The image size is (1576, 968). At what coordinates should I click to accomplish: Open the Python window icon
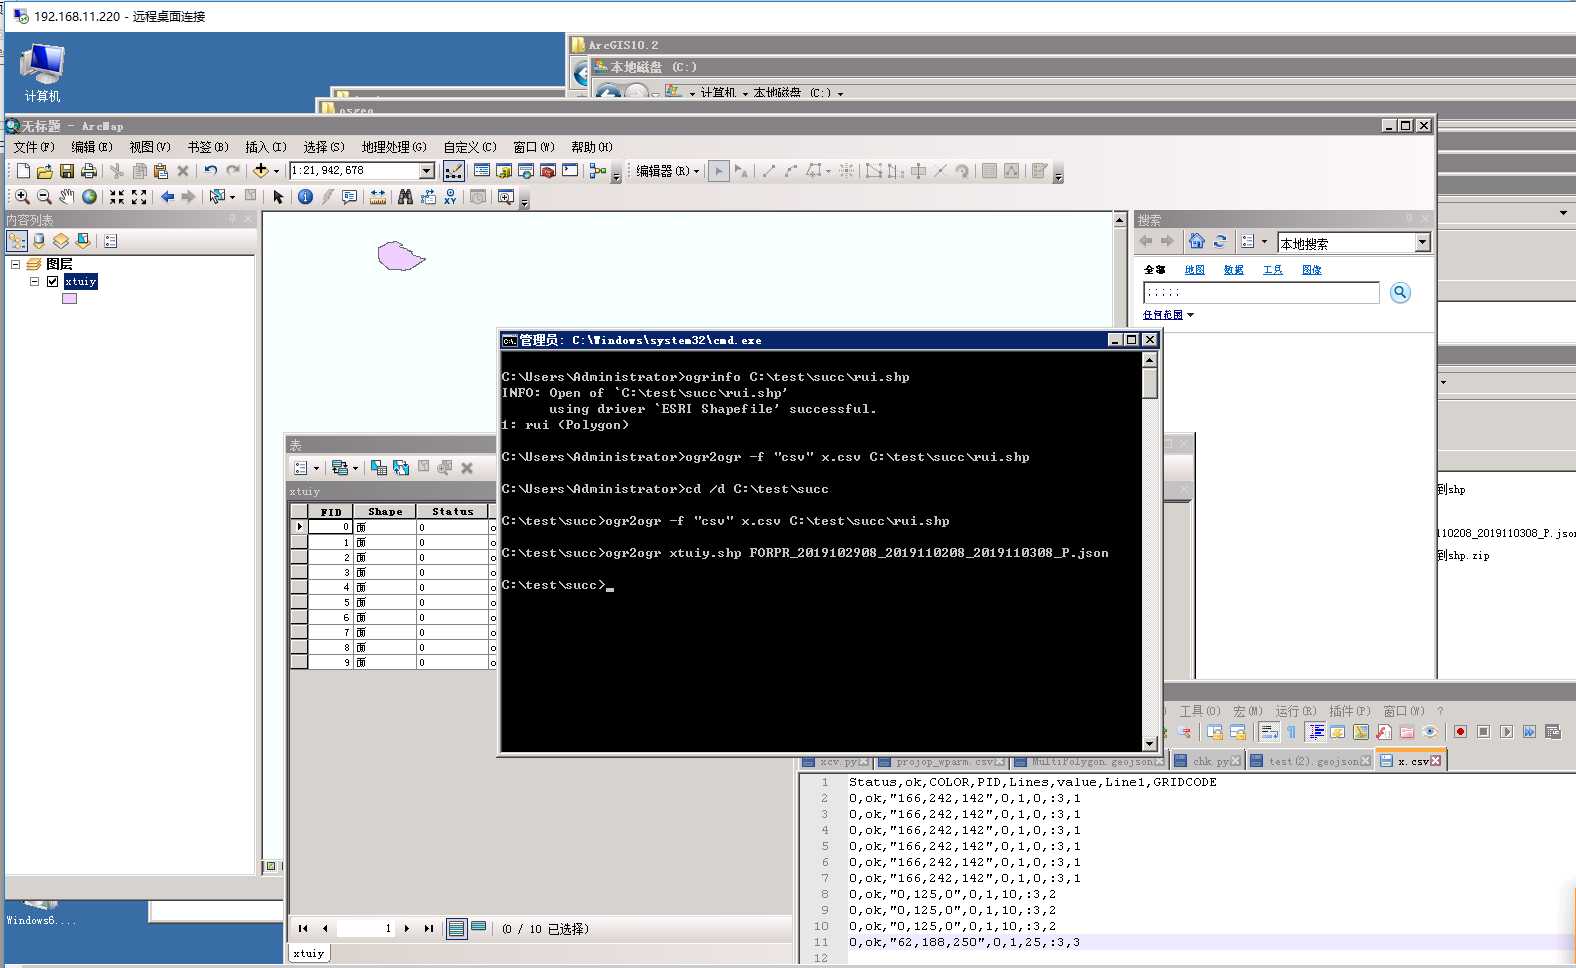pos(570,171)
